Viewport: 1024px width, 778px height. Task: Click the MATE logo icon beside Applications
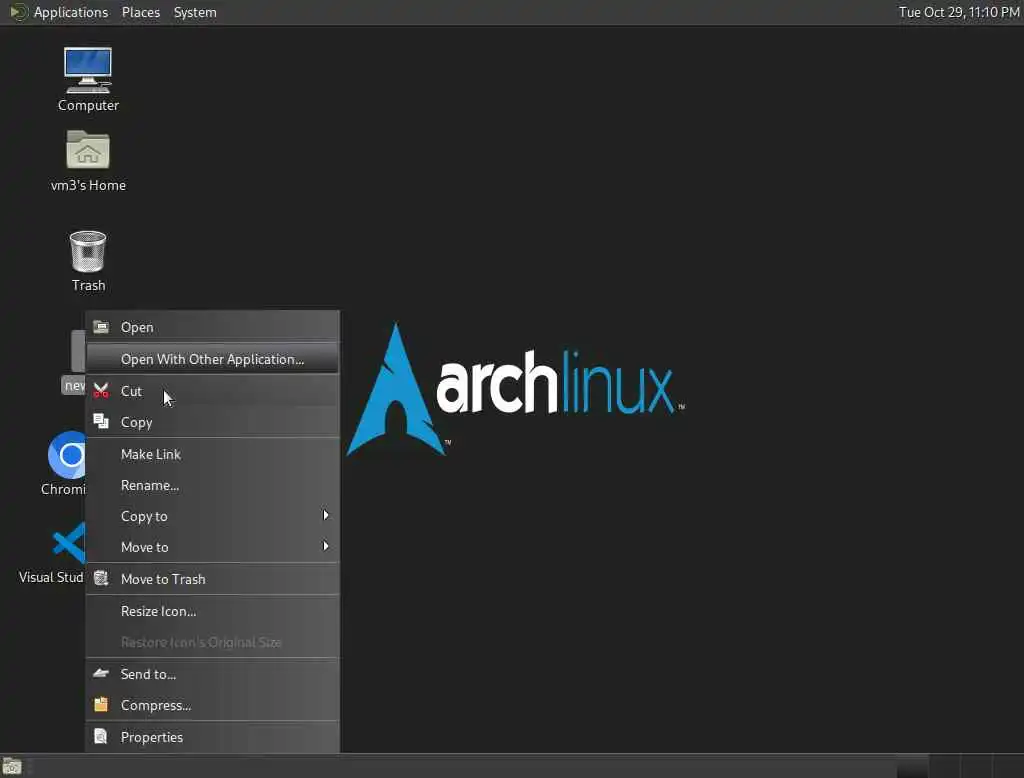click(x=18, y=12)
